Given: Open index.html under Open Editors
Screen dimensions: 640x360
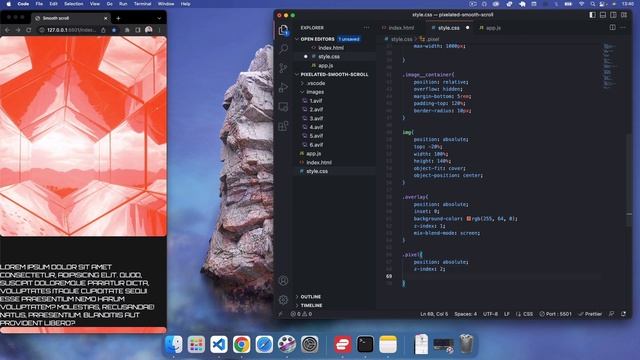Looking at the screenshot, I should (331, 48).
